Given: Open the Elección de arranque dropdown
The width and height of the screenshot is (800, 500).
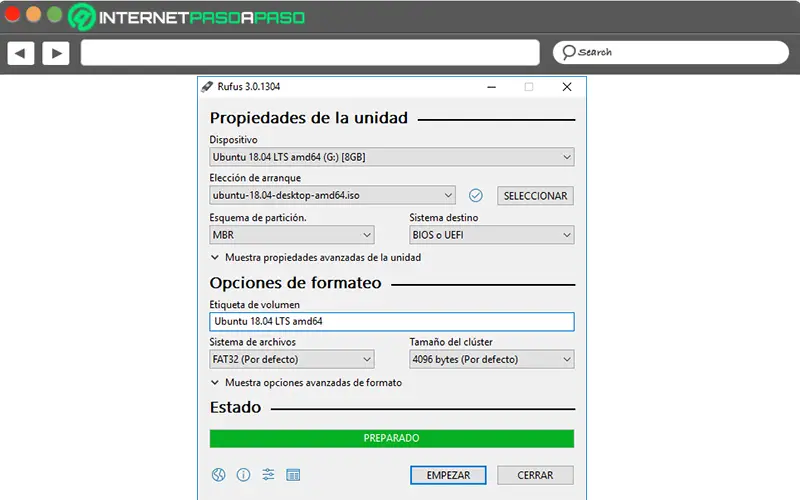Looking at the screenshot, I should (x=332, y=195).
